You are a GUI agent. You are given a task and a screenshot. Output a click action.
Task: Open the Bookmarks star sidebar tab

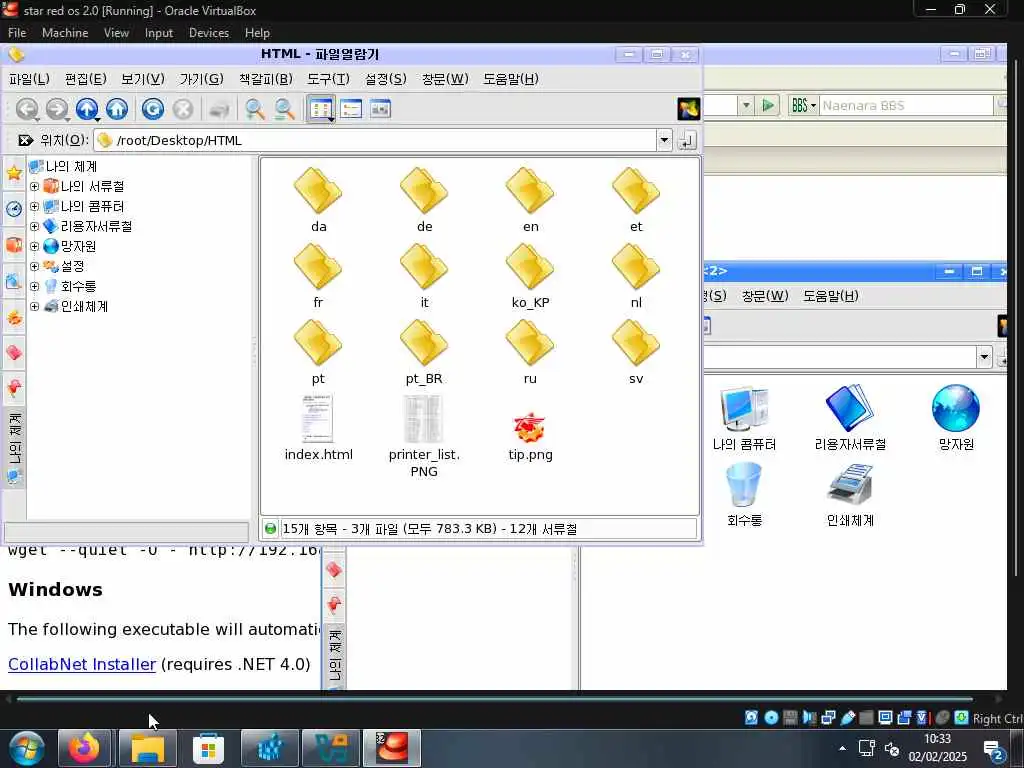tap(14, 174)
